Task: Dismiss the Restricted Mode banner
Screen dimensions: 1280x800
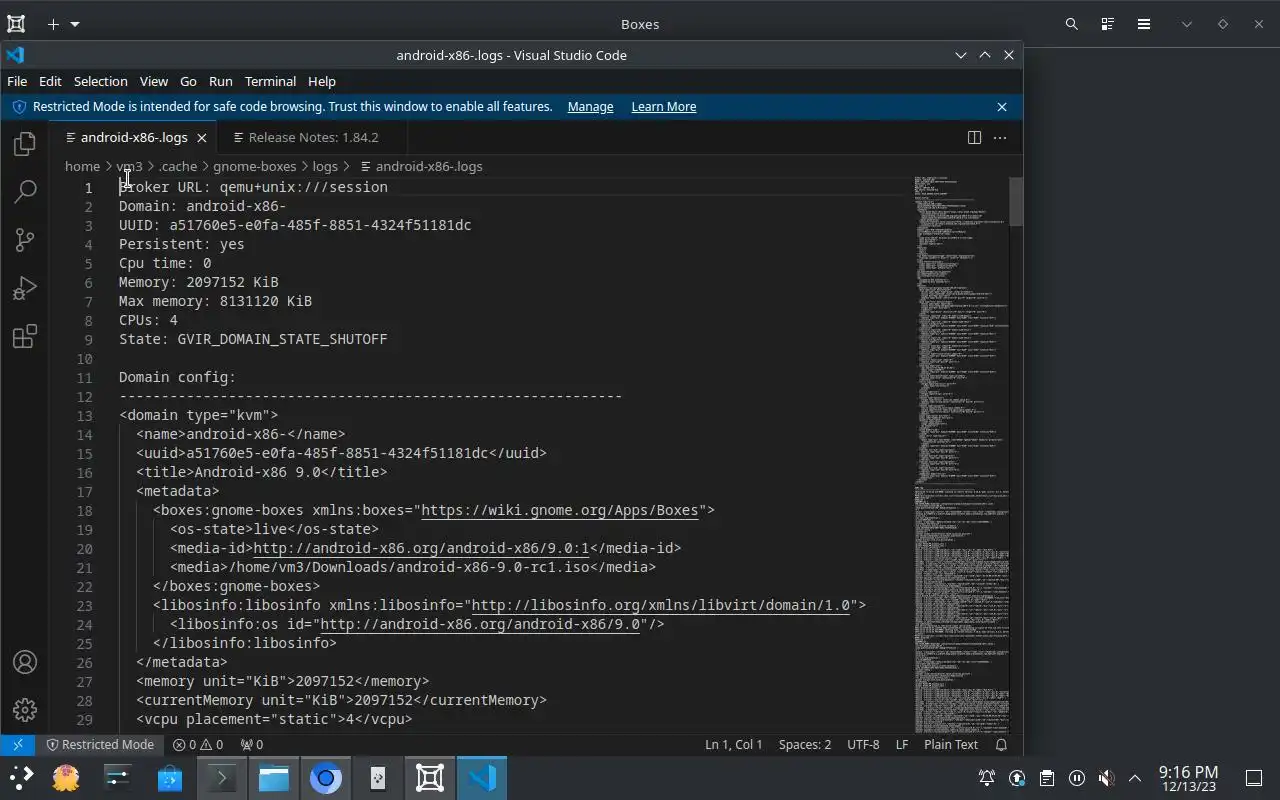Action: tap(1002, 107)
